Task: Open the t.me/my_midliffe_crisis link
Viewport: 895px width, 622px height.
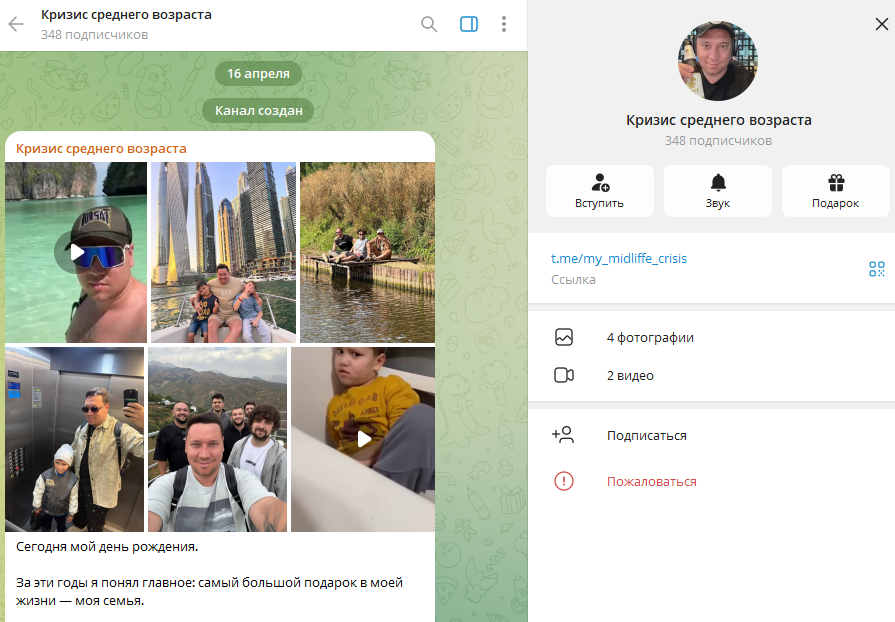Action: [x=619, y=259]
